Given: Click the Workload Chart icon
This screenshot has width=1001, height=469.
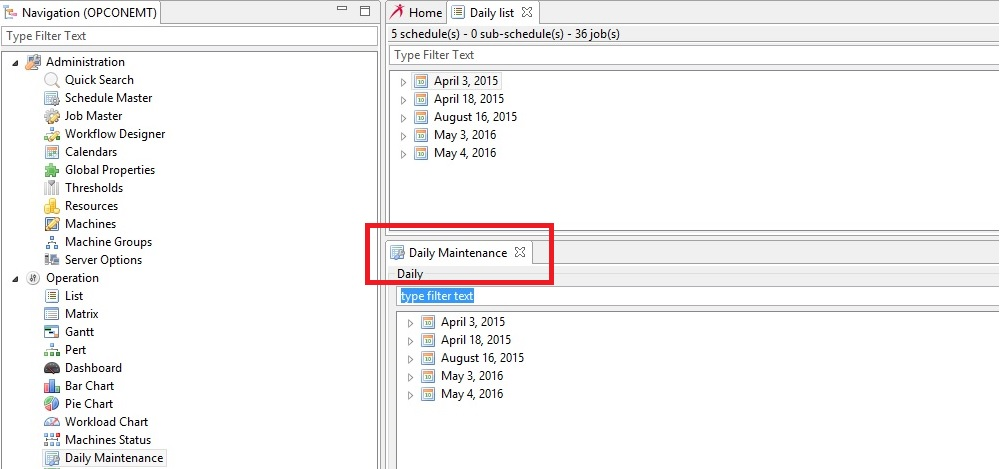Looking at the screenshot, I should coord(52,422).
